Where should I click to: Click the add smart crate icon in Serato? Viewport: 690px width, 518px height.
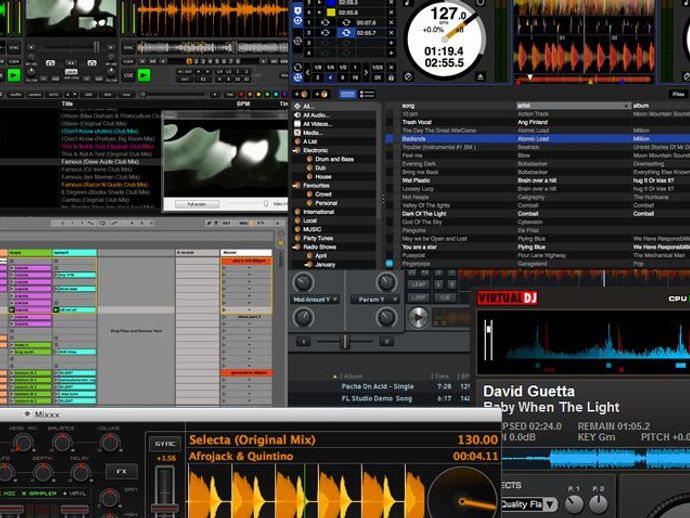pos(322,94)
